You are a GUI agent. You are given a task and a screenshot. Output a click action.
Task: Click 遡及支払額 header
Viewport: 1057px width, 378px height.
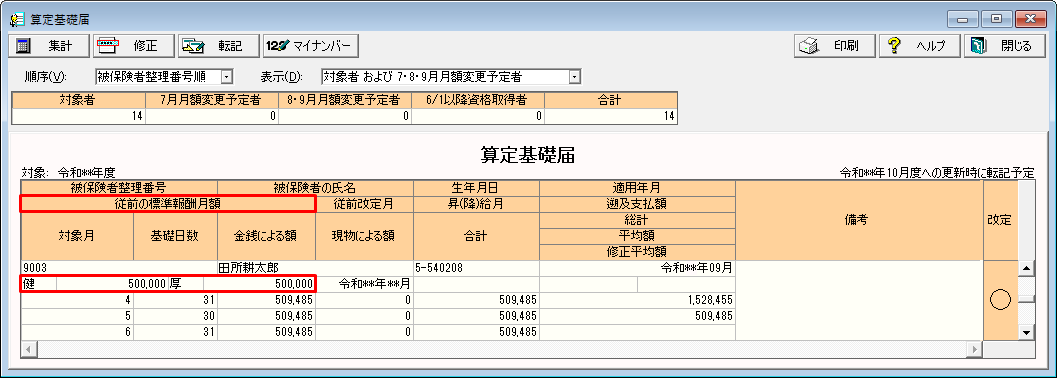click(x=637, y=203)
